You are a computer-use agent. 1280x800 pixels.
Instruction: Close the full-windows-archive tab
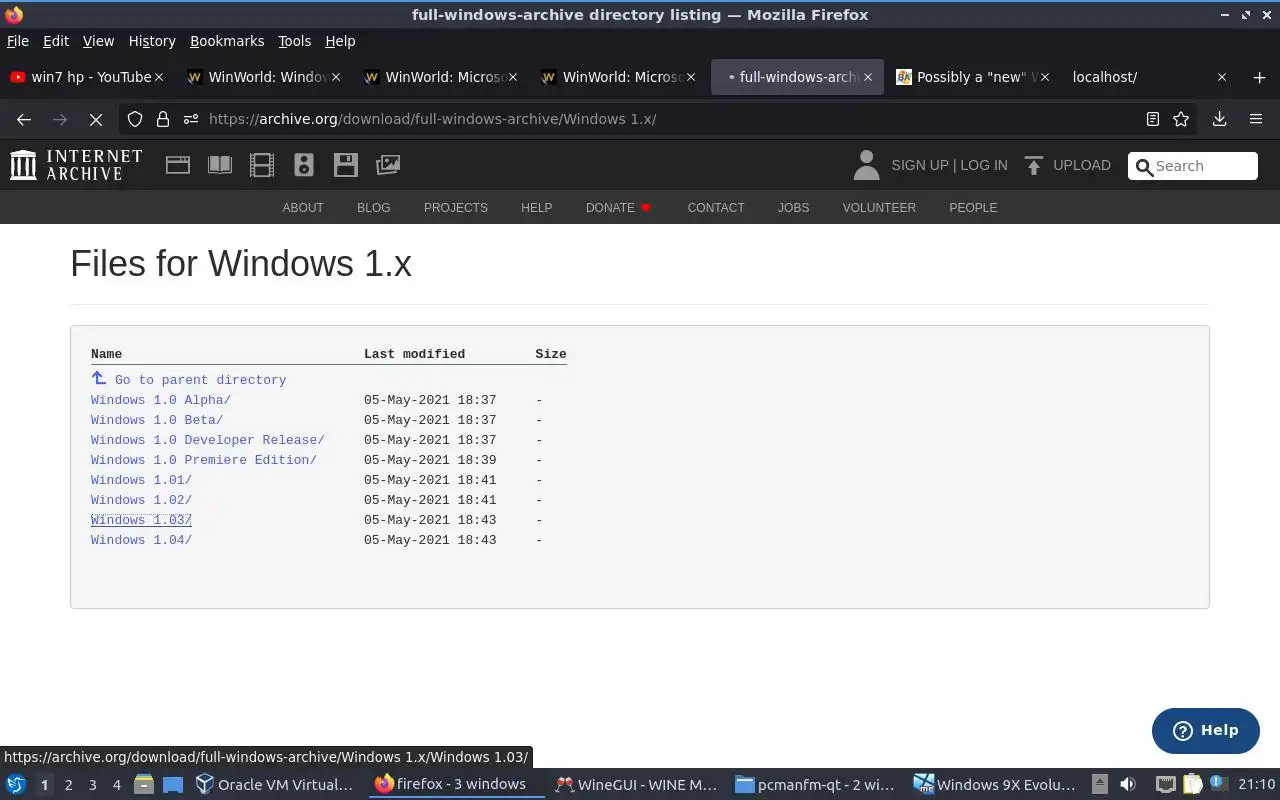867,77
